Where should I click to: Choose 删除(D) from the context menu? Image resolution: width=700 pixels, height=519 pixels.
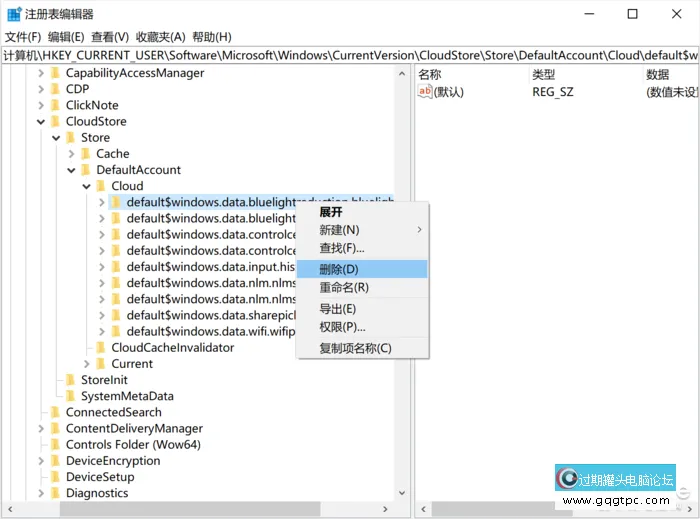(339, 269)
